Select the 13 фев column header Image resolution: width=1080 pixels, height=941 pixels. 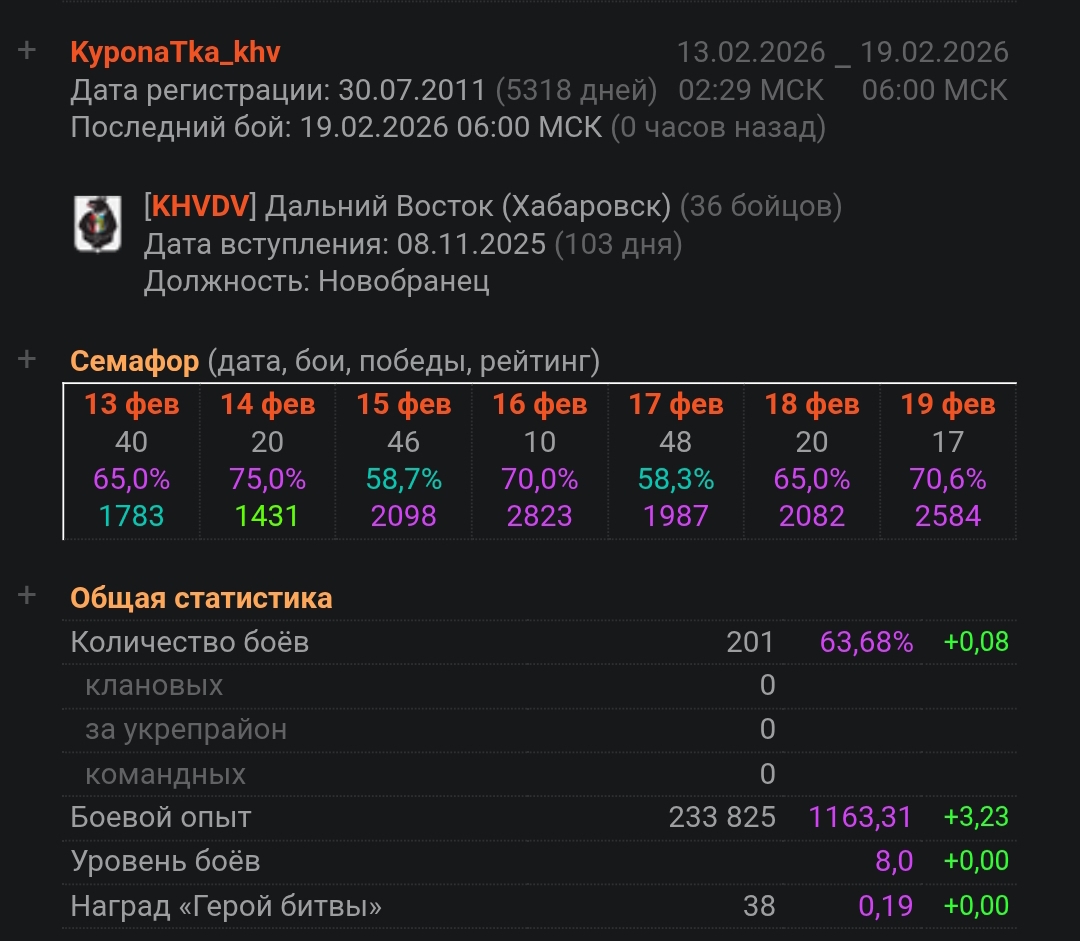(132, 404)
